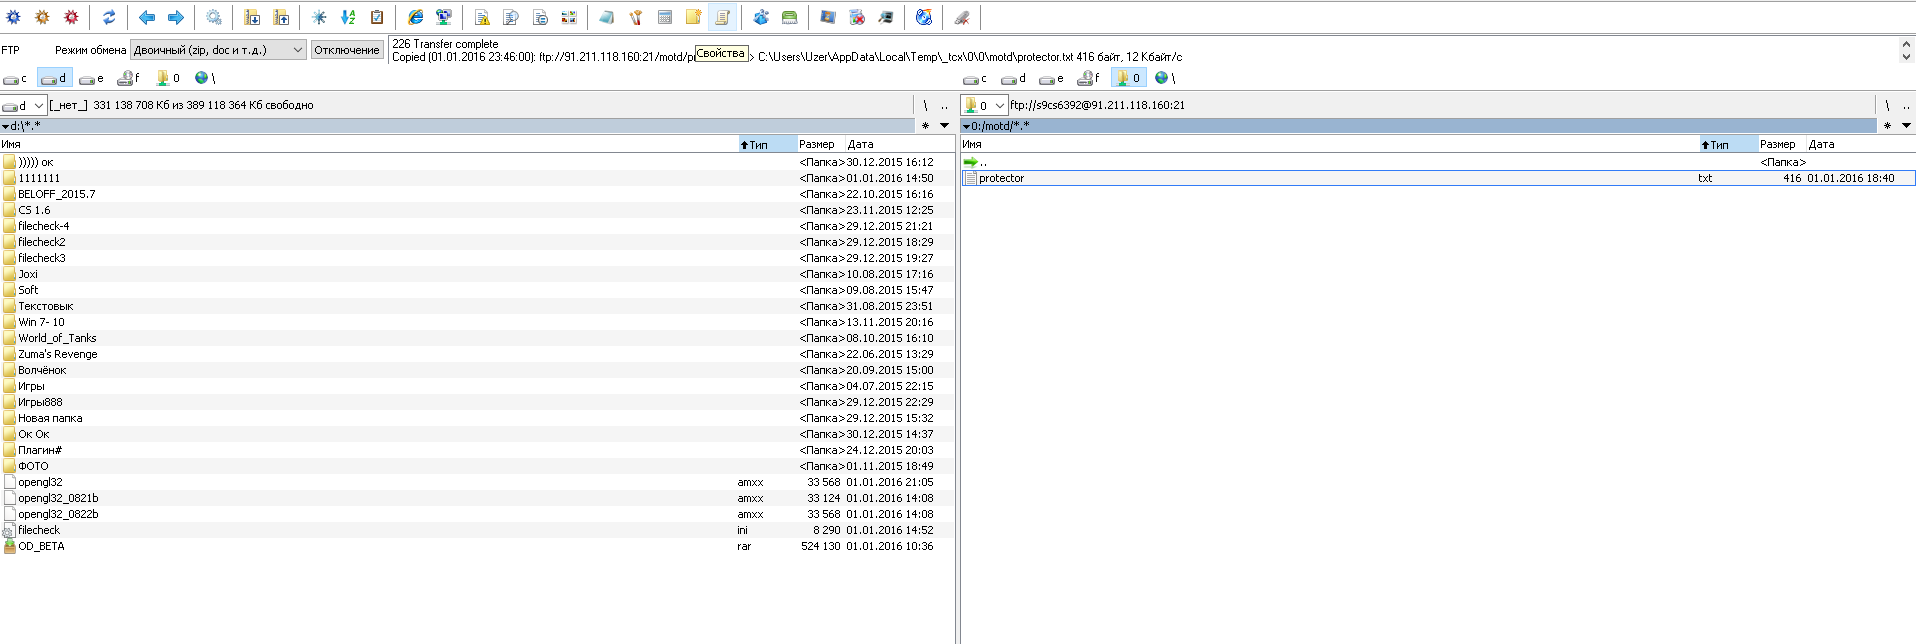Click the last tool icon in toolbar

(962, 17)
